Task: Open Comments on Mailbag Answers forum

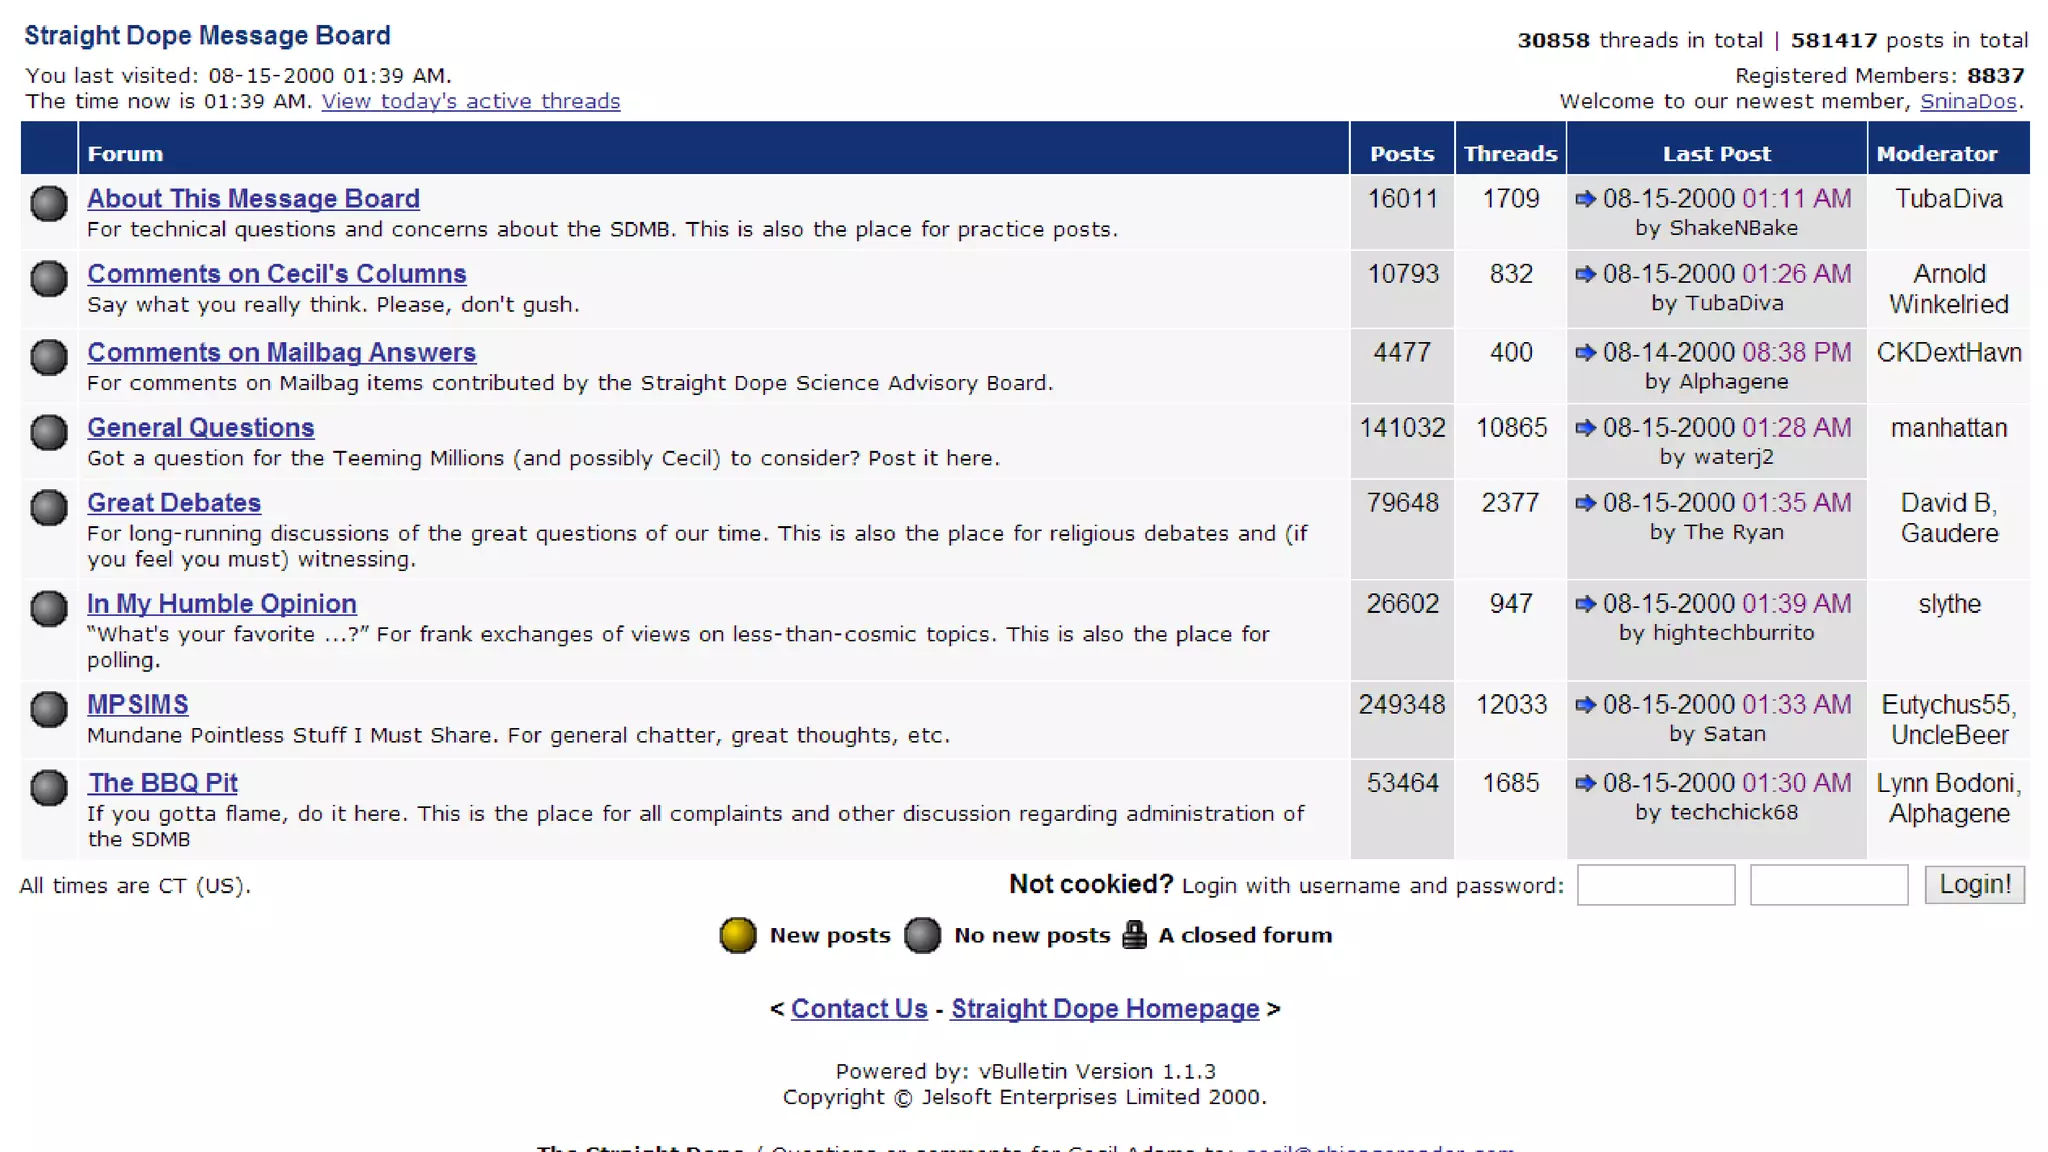Action: (x=281, y=353)
